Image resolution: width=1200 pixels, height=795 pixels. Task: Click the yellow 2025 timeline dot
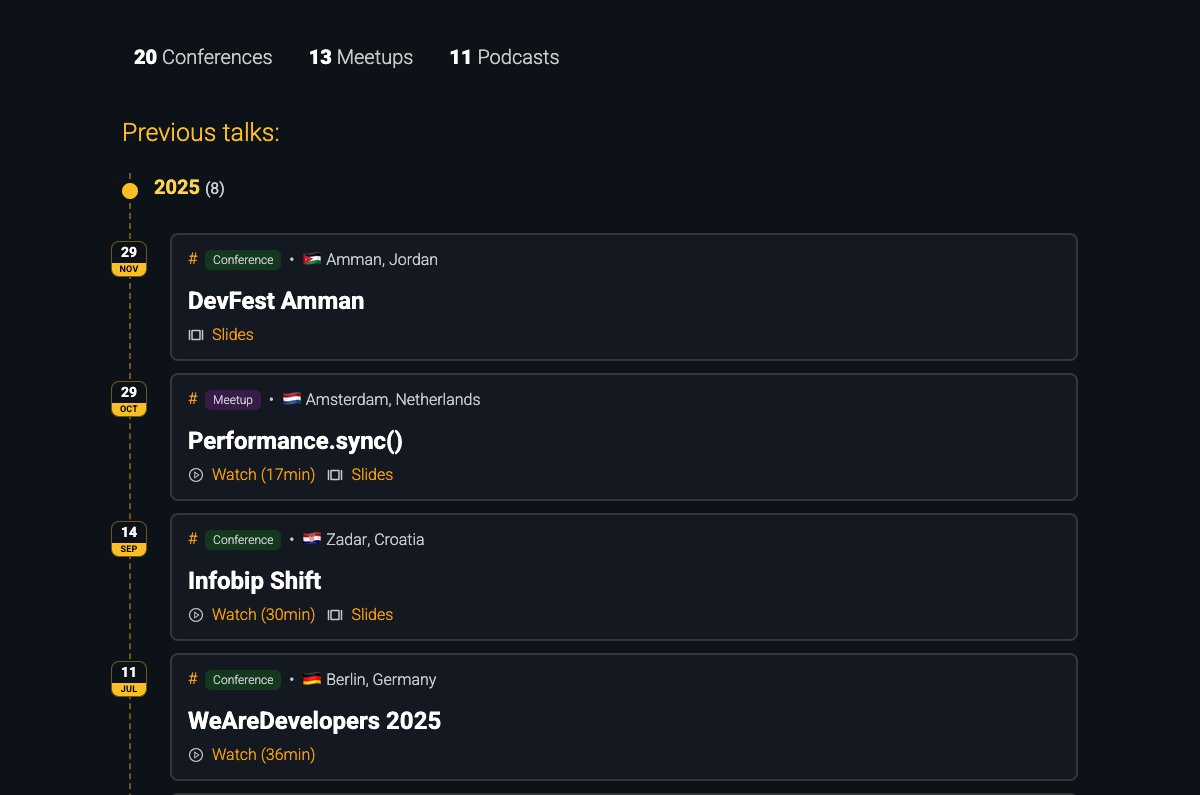click(129, 190)
